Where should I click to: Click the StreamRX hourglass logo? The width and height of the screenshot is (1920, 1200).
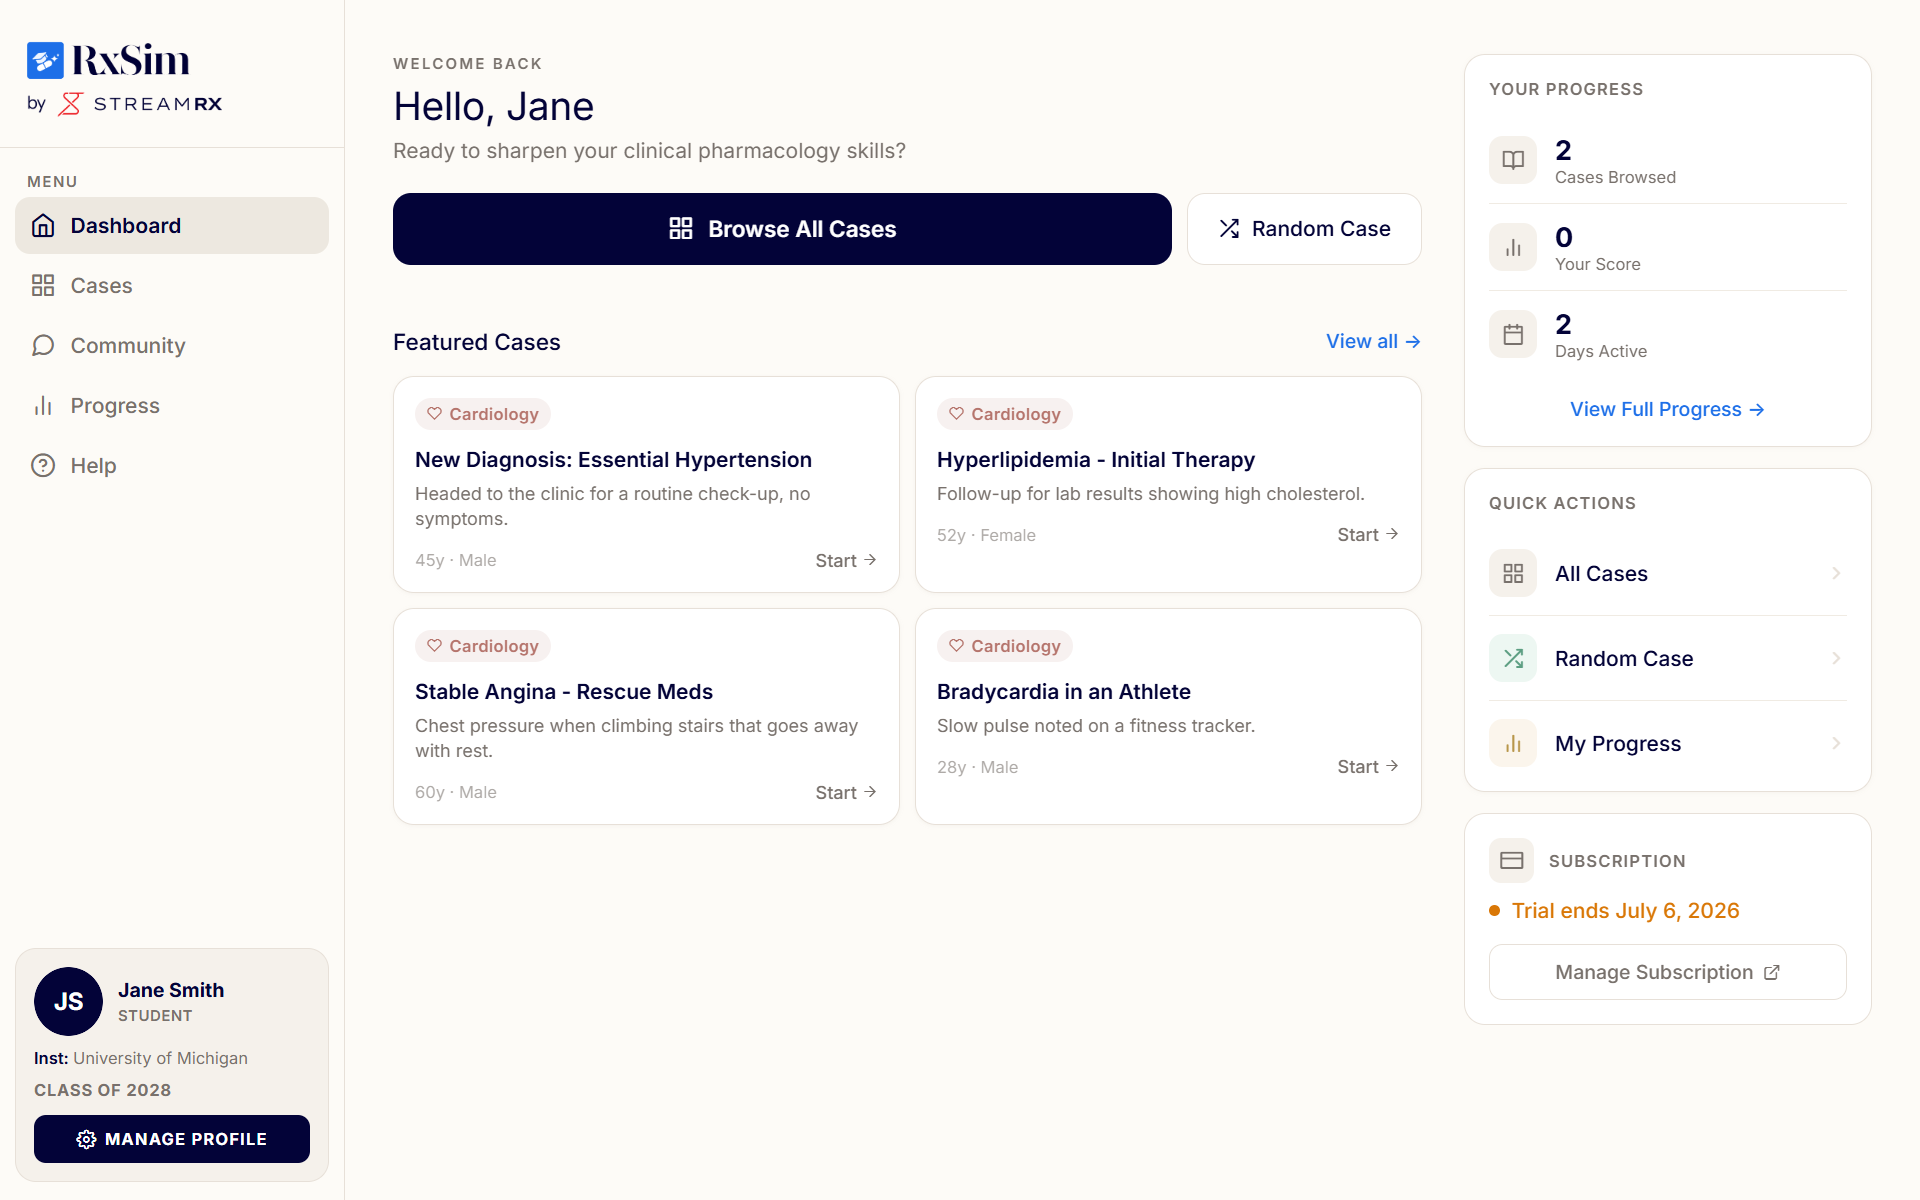[70, 104]
